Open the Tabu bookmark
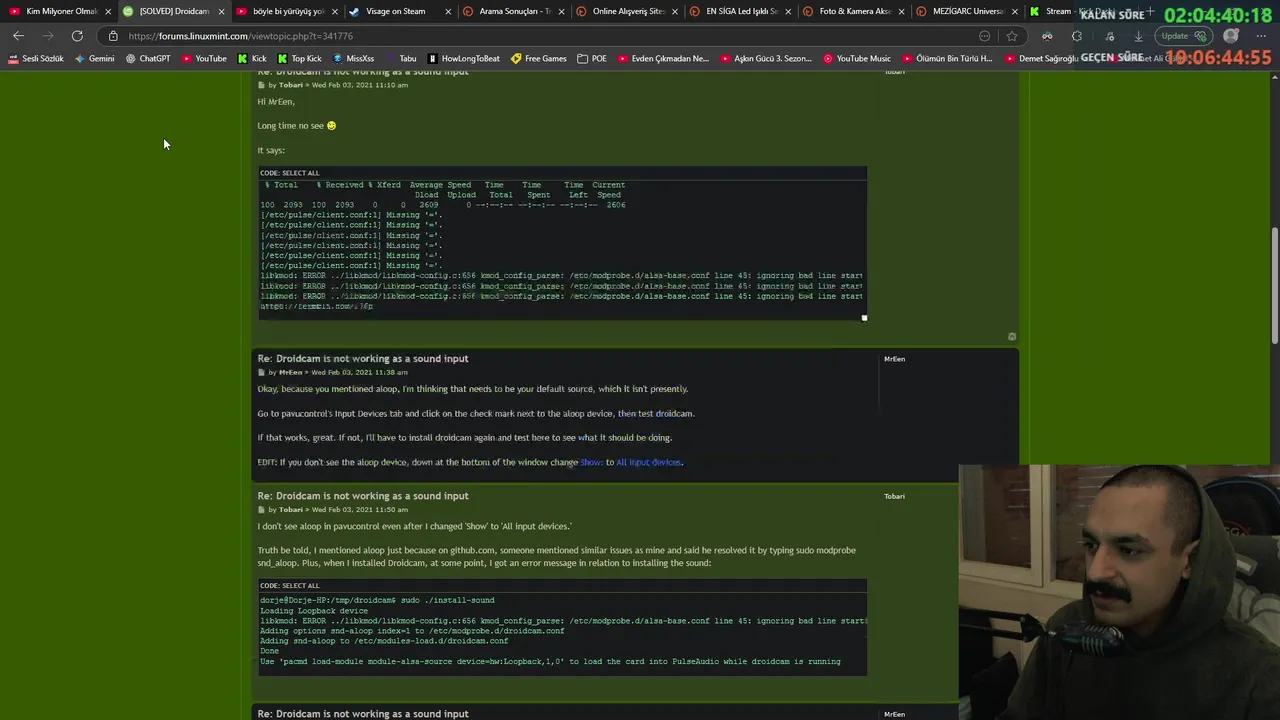The width and height of the screenshot is (1280, 720). point(401,59)
